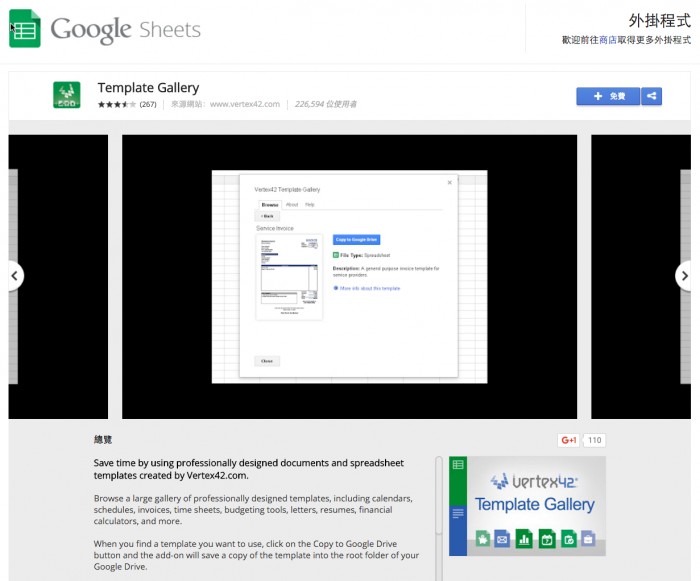
Task: Click the Template Gallery title text
Action: click(x=148, y=88)
